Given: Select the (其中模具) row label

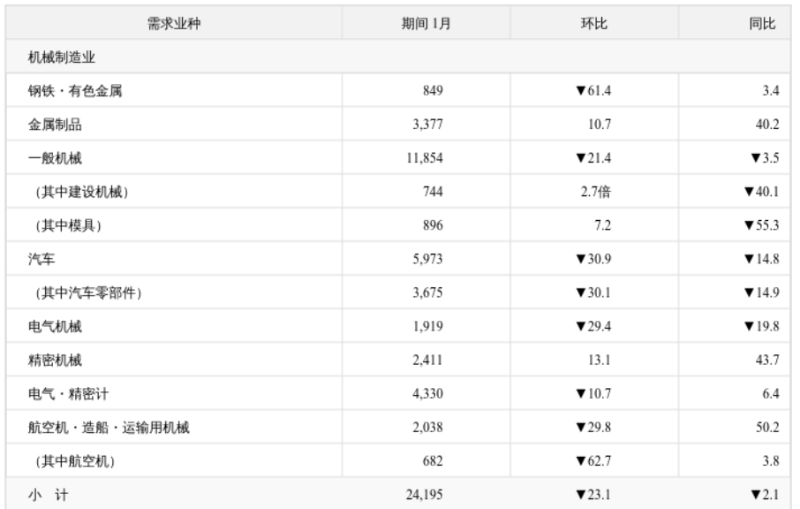Looking at the screenshot, I should point(68,225).
